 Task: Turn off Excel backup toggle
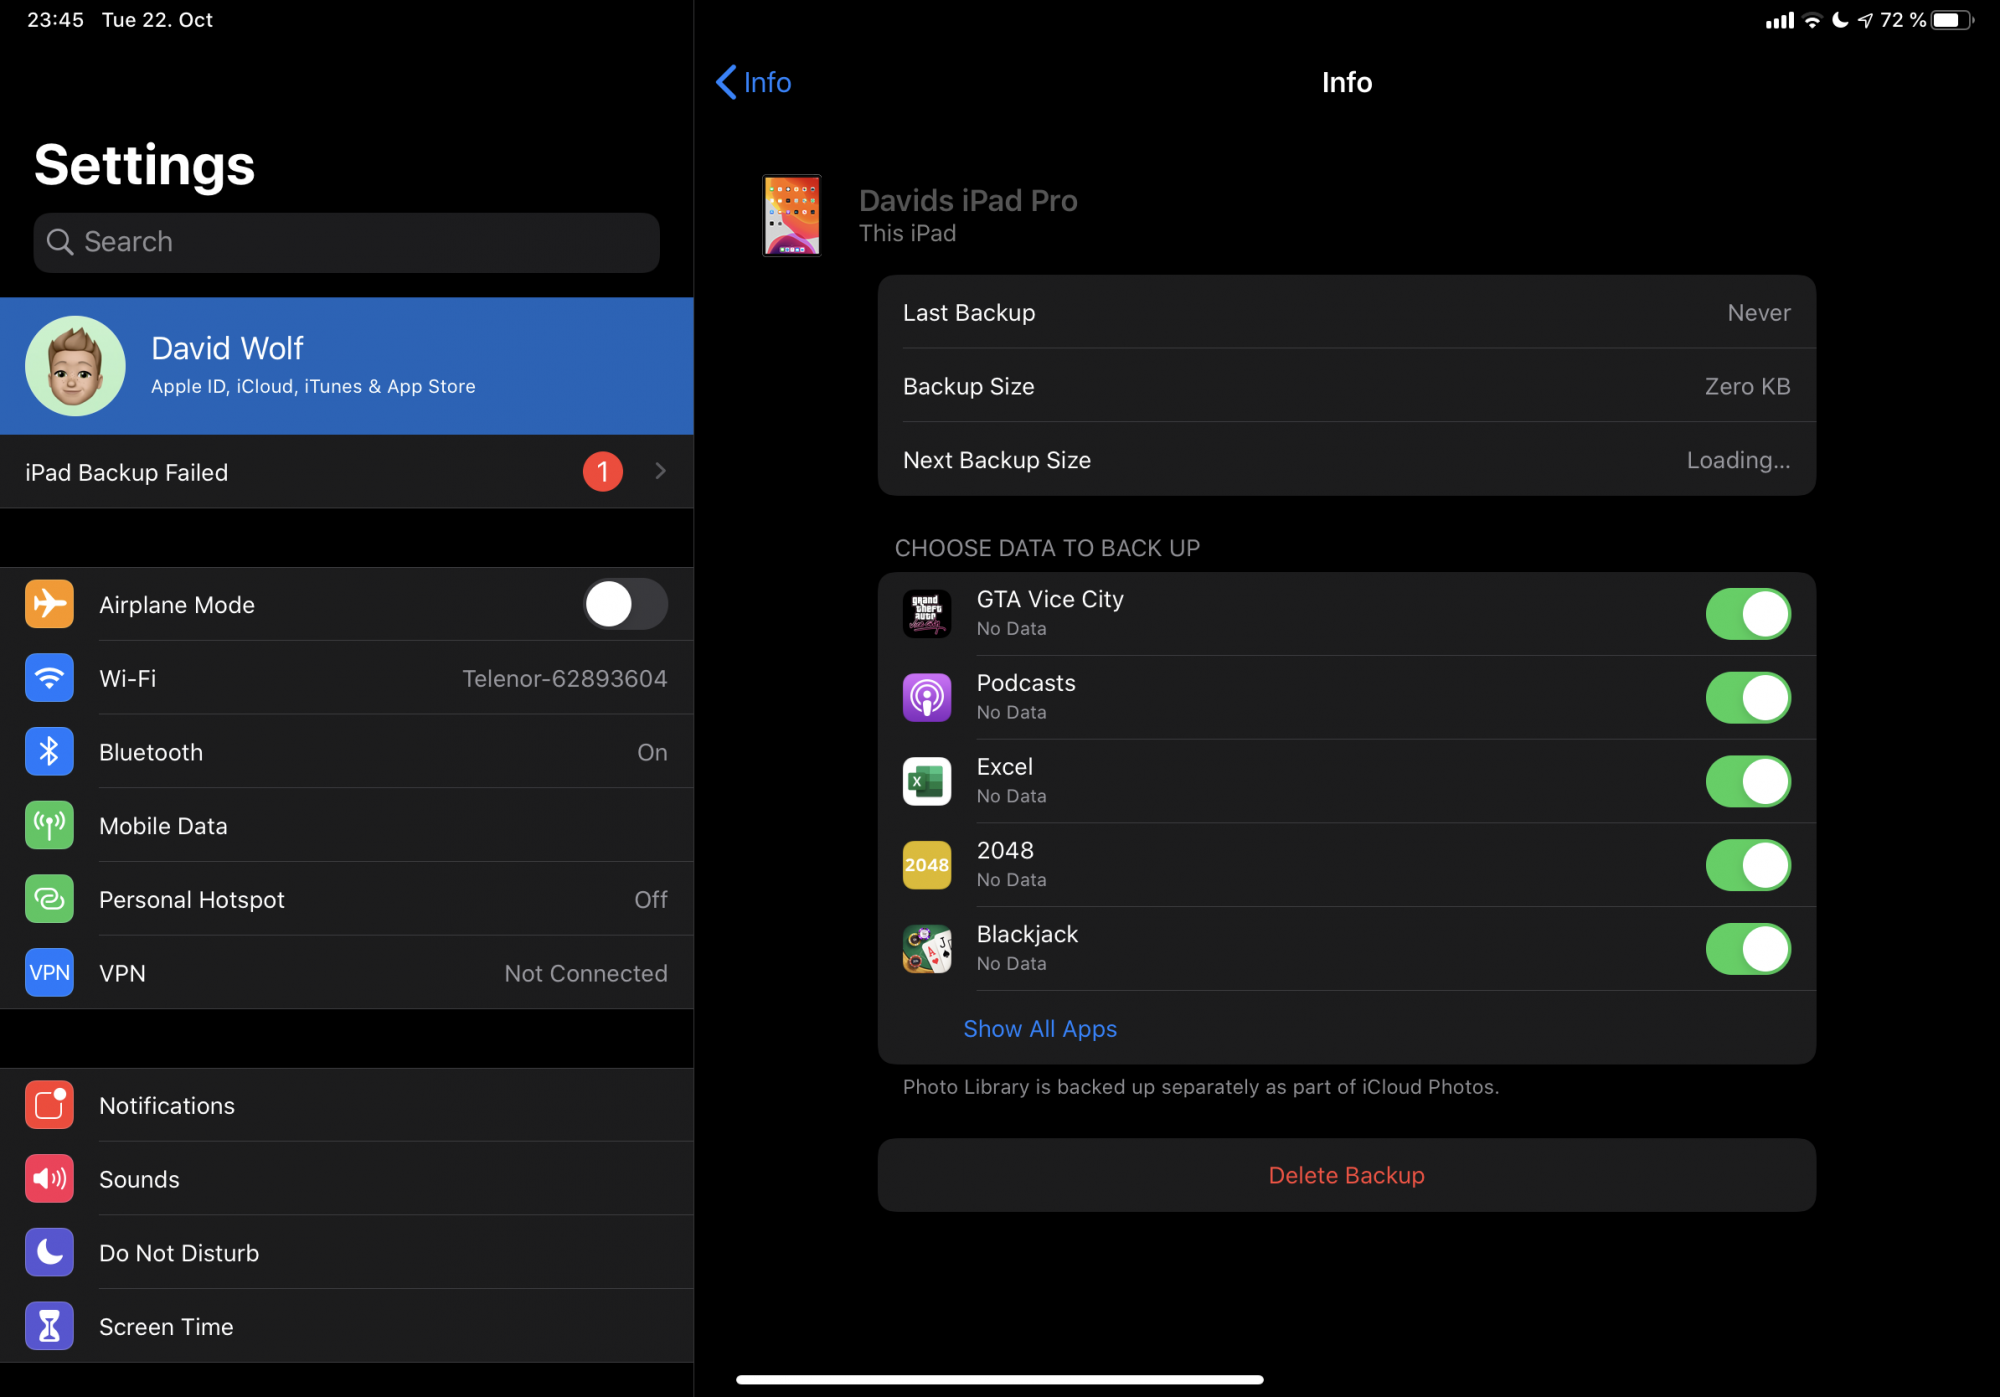point(1747,781)
